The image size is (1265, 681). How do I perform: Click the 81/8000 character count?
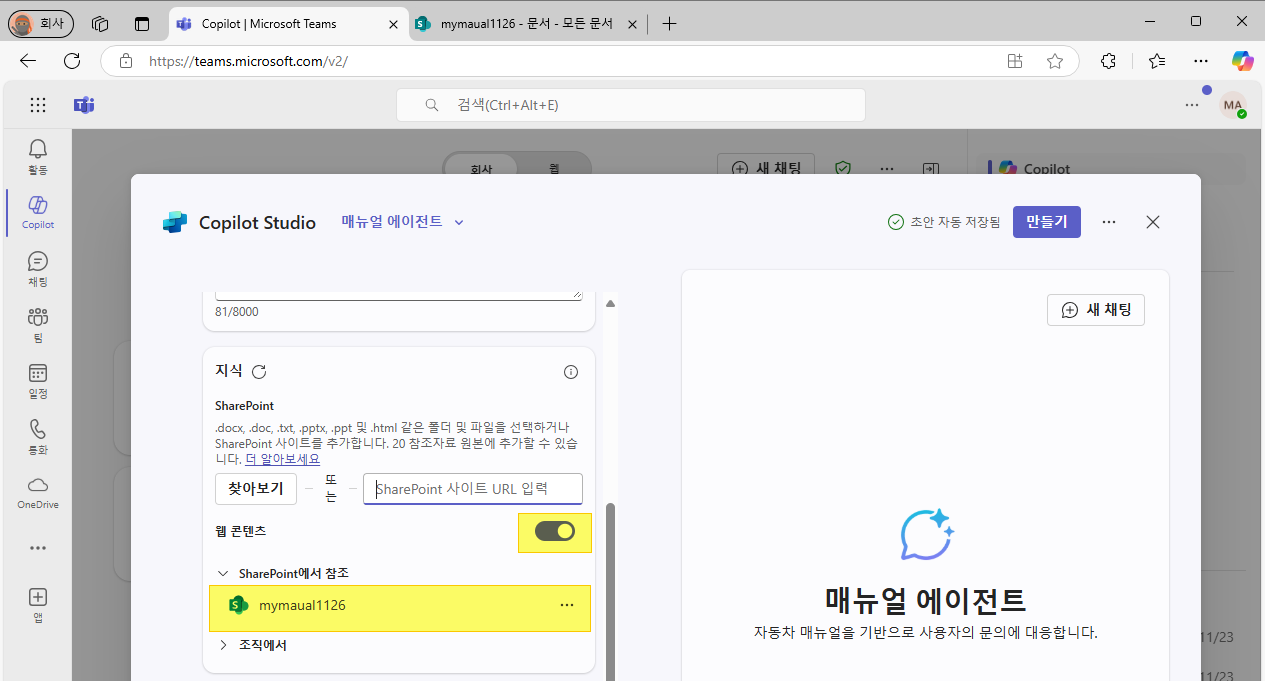[x=236, y=312]
